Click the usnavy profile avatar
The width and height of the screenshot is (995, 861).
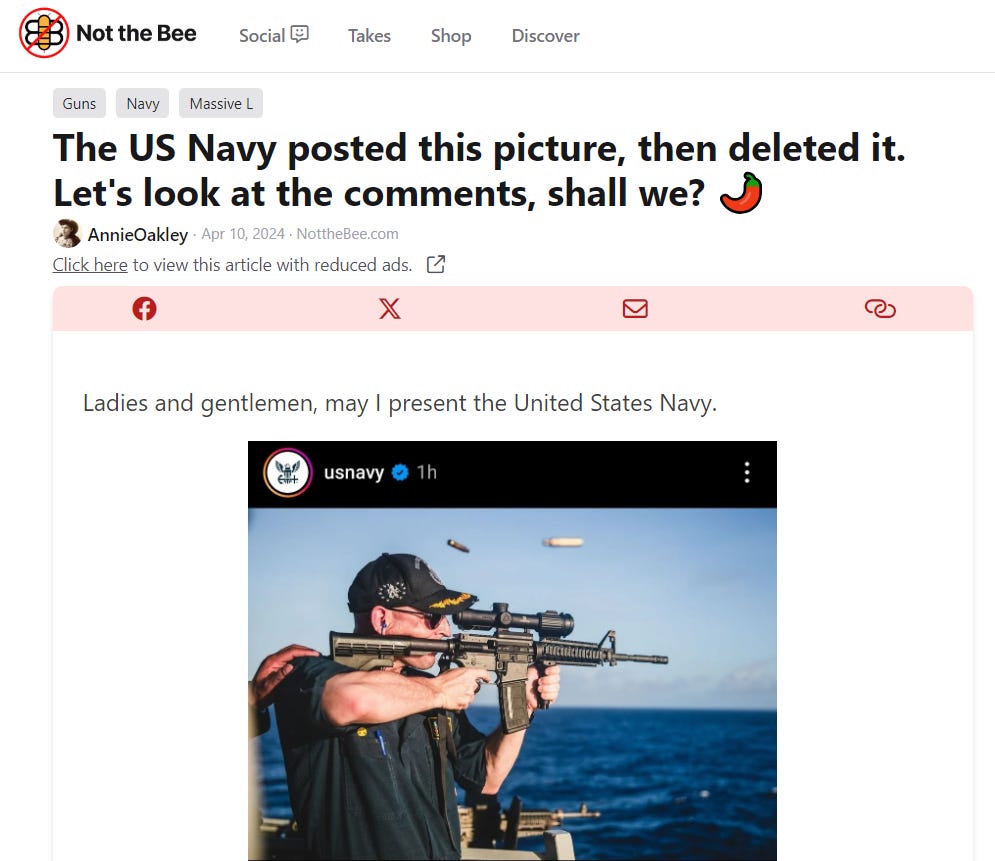coord(287,473)
